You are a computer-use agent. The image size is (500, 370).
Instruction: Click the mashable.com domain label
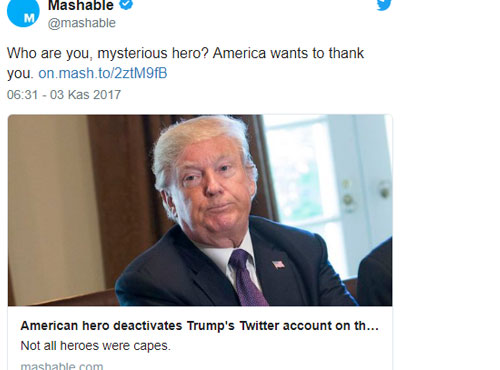click(62, 366)
